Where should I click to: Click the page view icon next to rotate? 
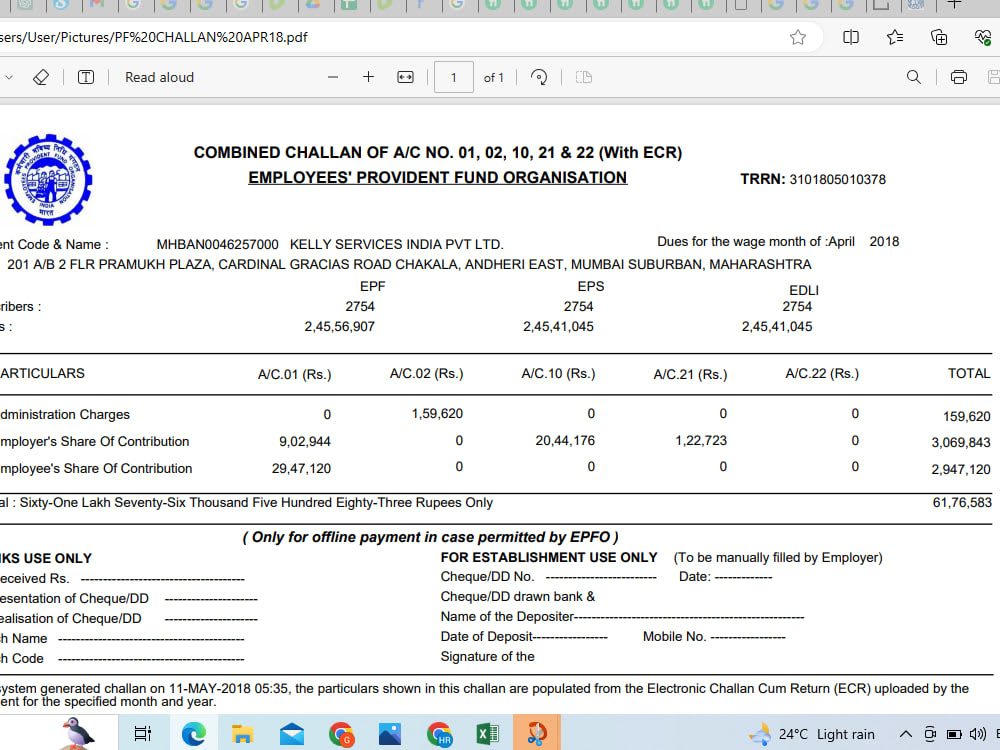click(584, 77)
